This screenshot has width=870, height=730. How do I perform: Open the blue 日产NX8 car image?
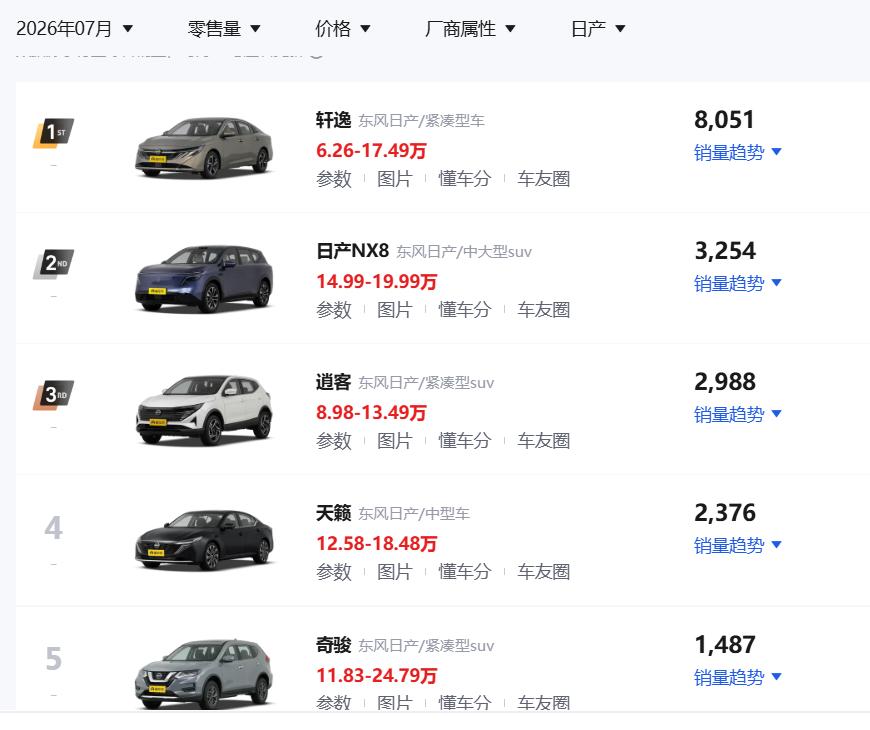pos(204,278)
